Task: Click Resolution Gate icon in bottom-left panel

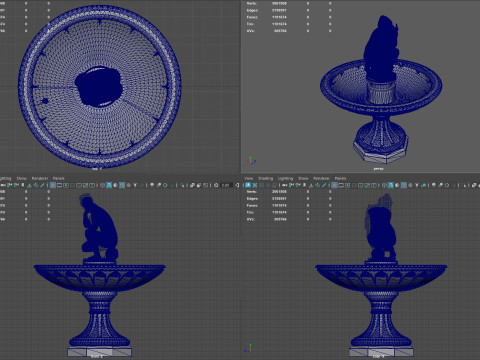Action: tap(66, 185)
